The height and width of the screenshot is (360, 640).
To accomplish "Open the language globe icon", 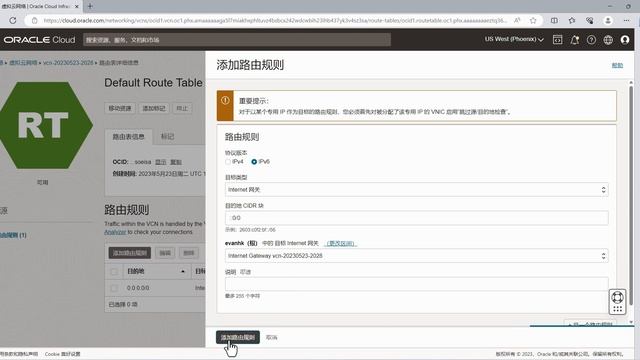I will (608, 40).
